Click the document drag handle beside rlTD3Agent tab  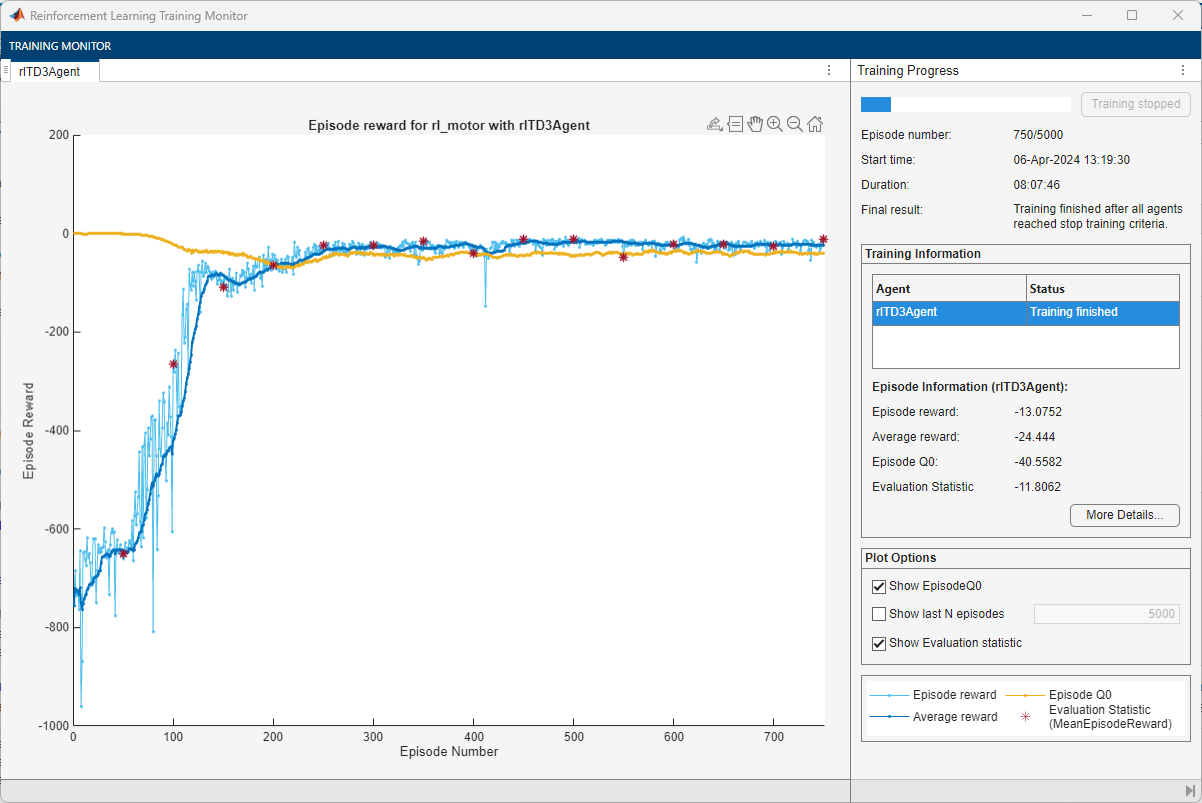click(x=6, y=71)
